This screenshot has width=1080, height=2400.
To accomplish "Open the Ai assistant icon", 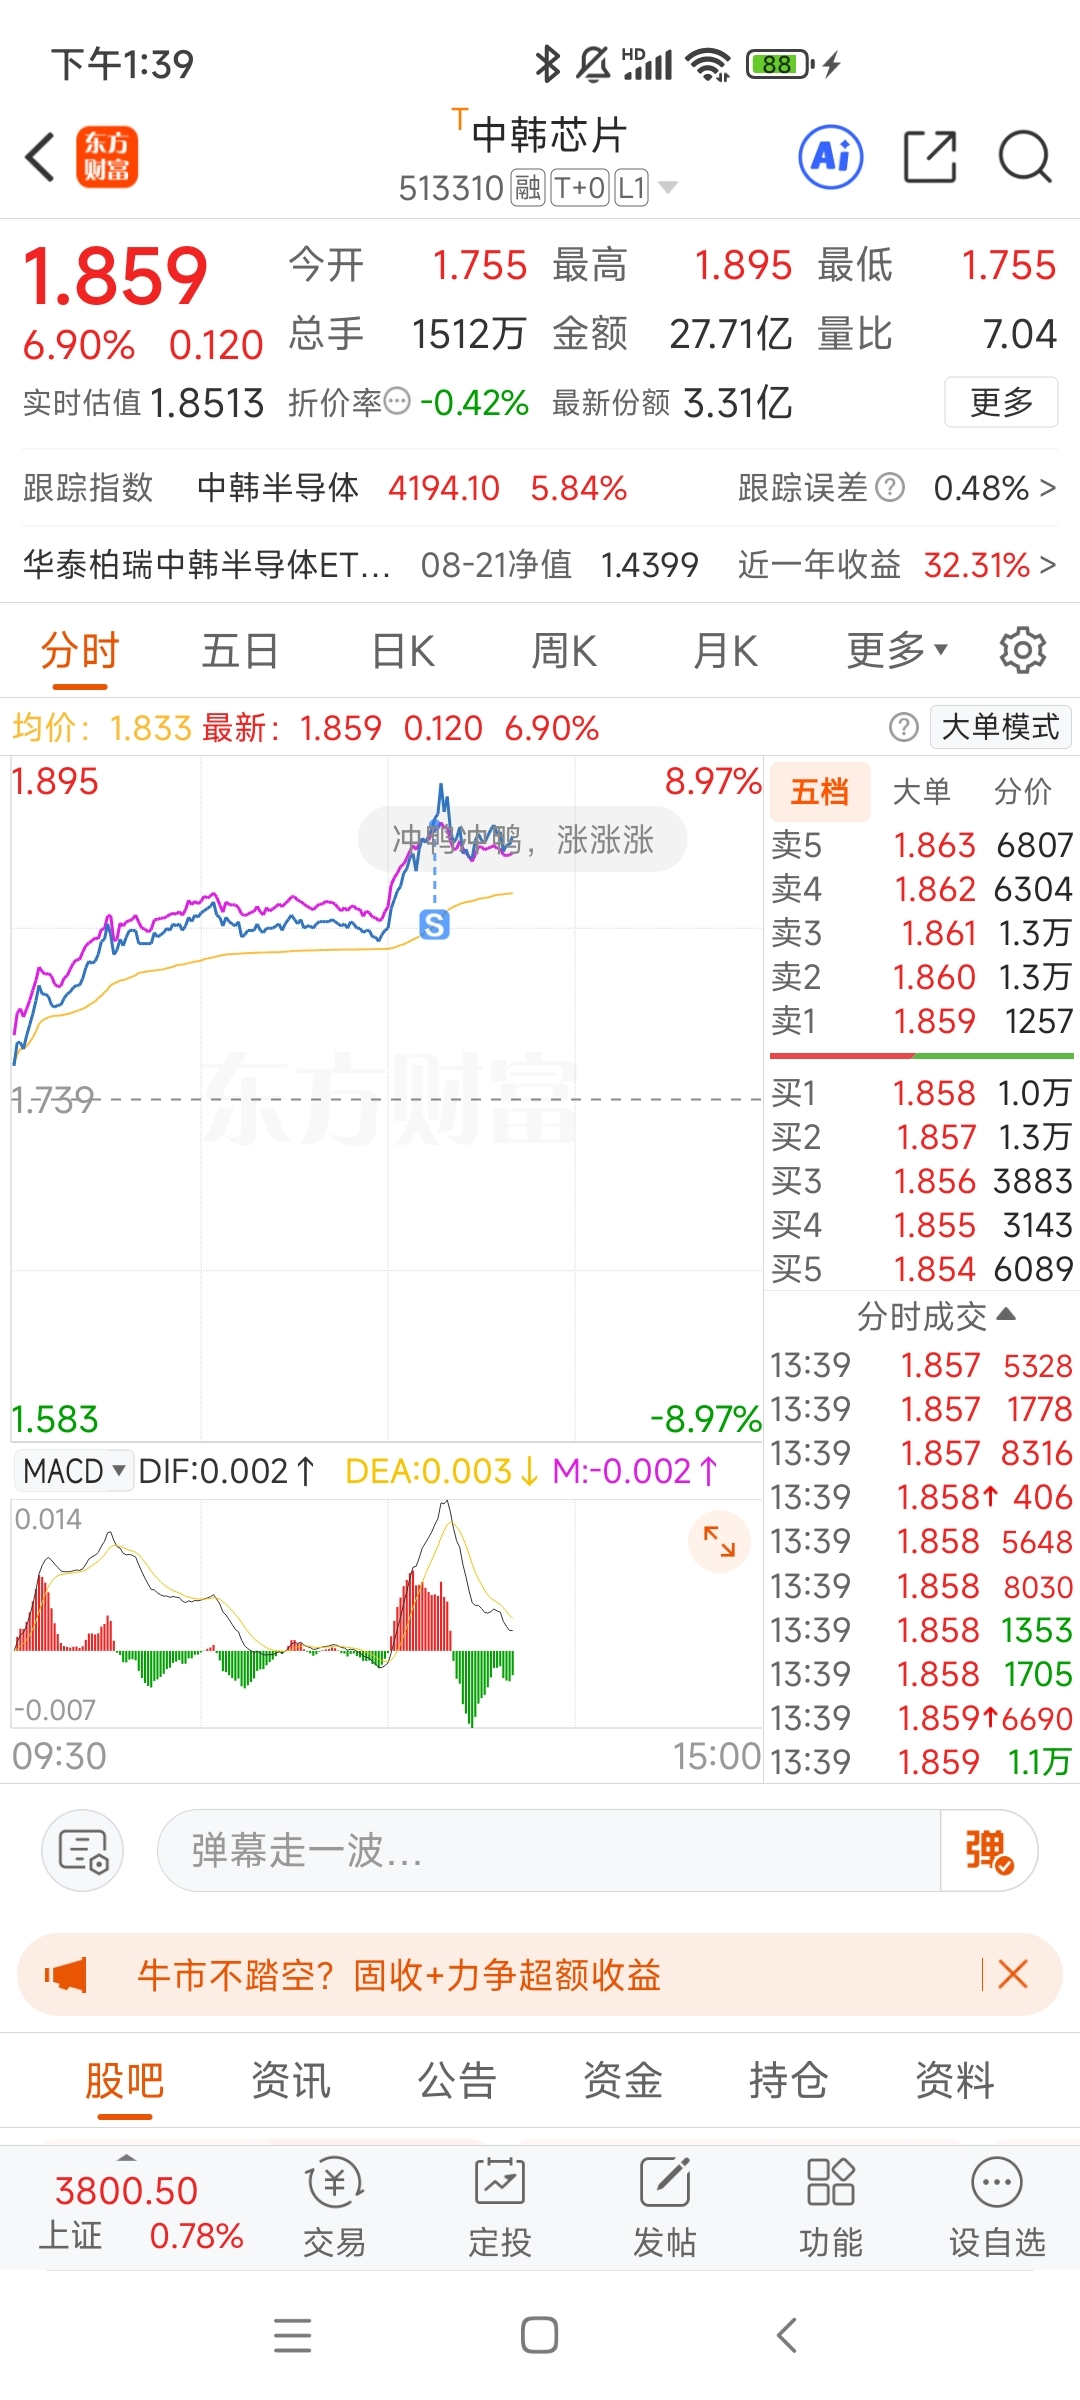I will tap(831, 157).
